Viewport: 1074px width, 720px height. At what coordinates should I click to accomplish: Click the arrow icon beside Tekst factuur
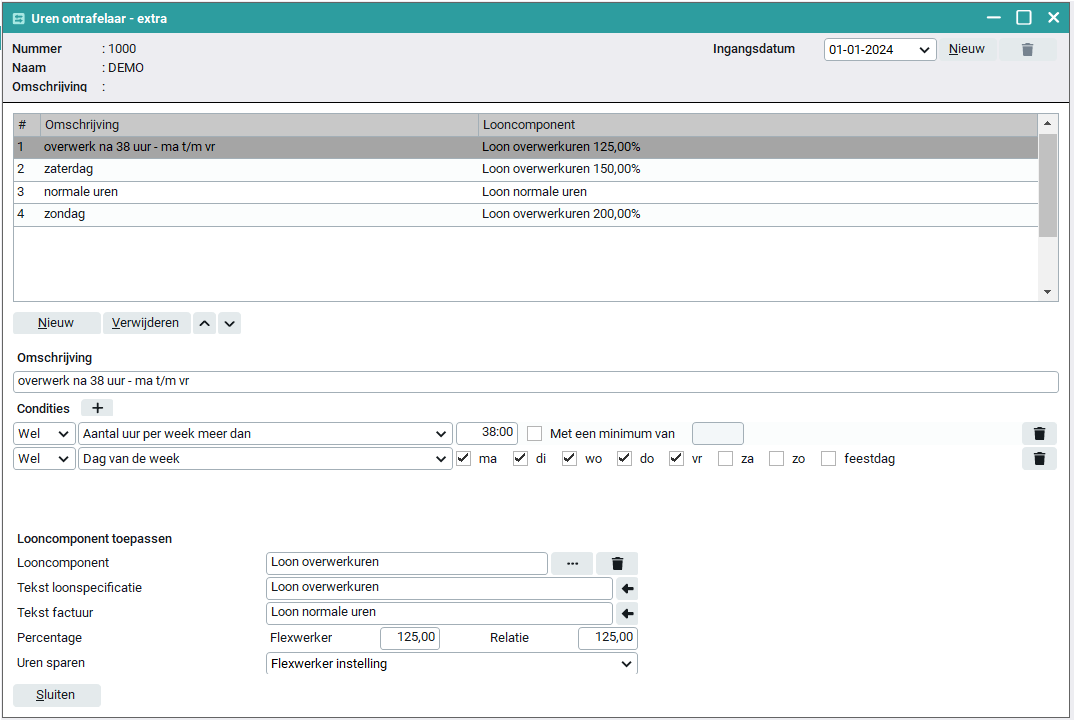pyautogui.click(x=628, y=613)
